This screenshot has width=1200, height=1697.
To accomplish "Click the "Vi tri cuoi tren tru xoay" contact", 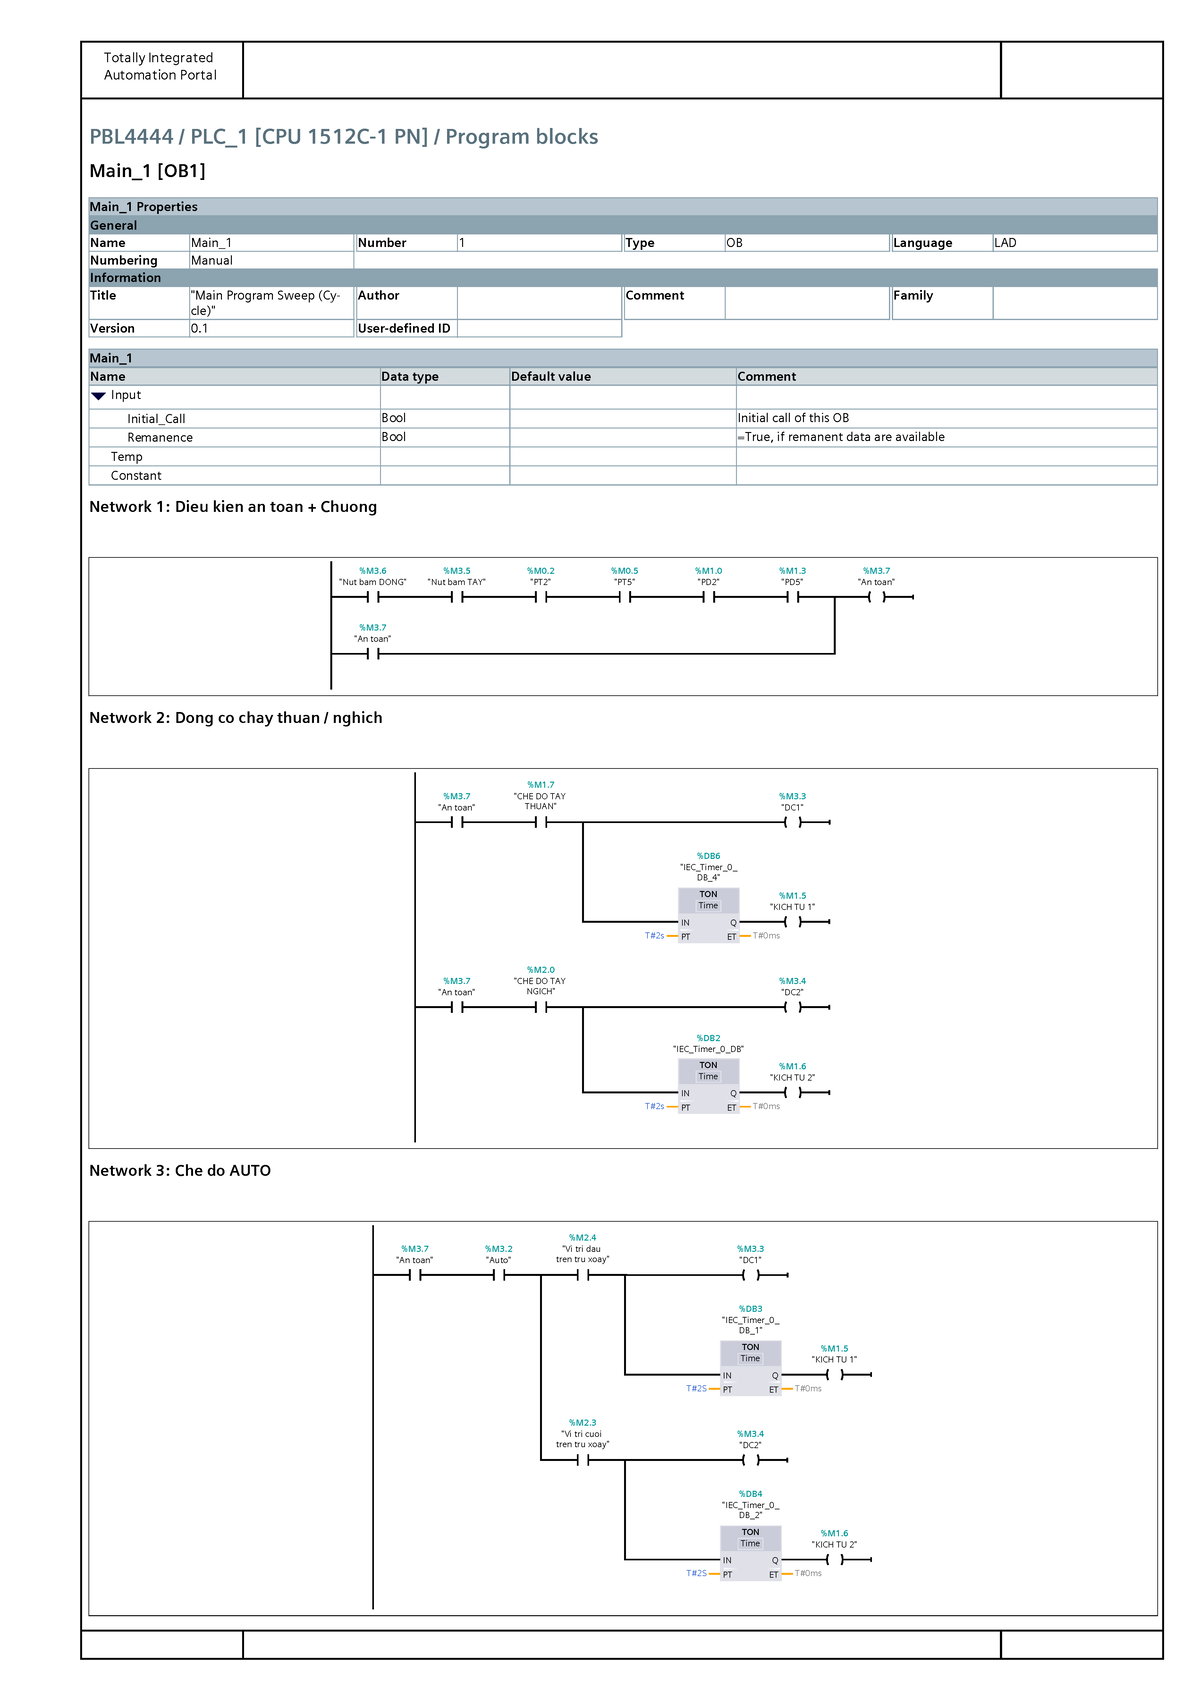I will 583,1460.
